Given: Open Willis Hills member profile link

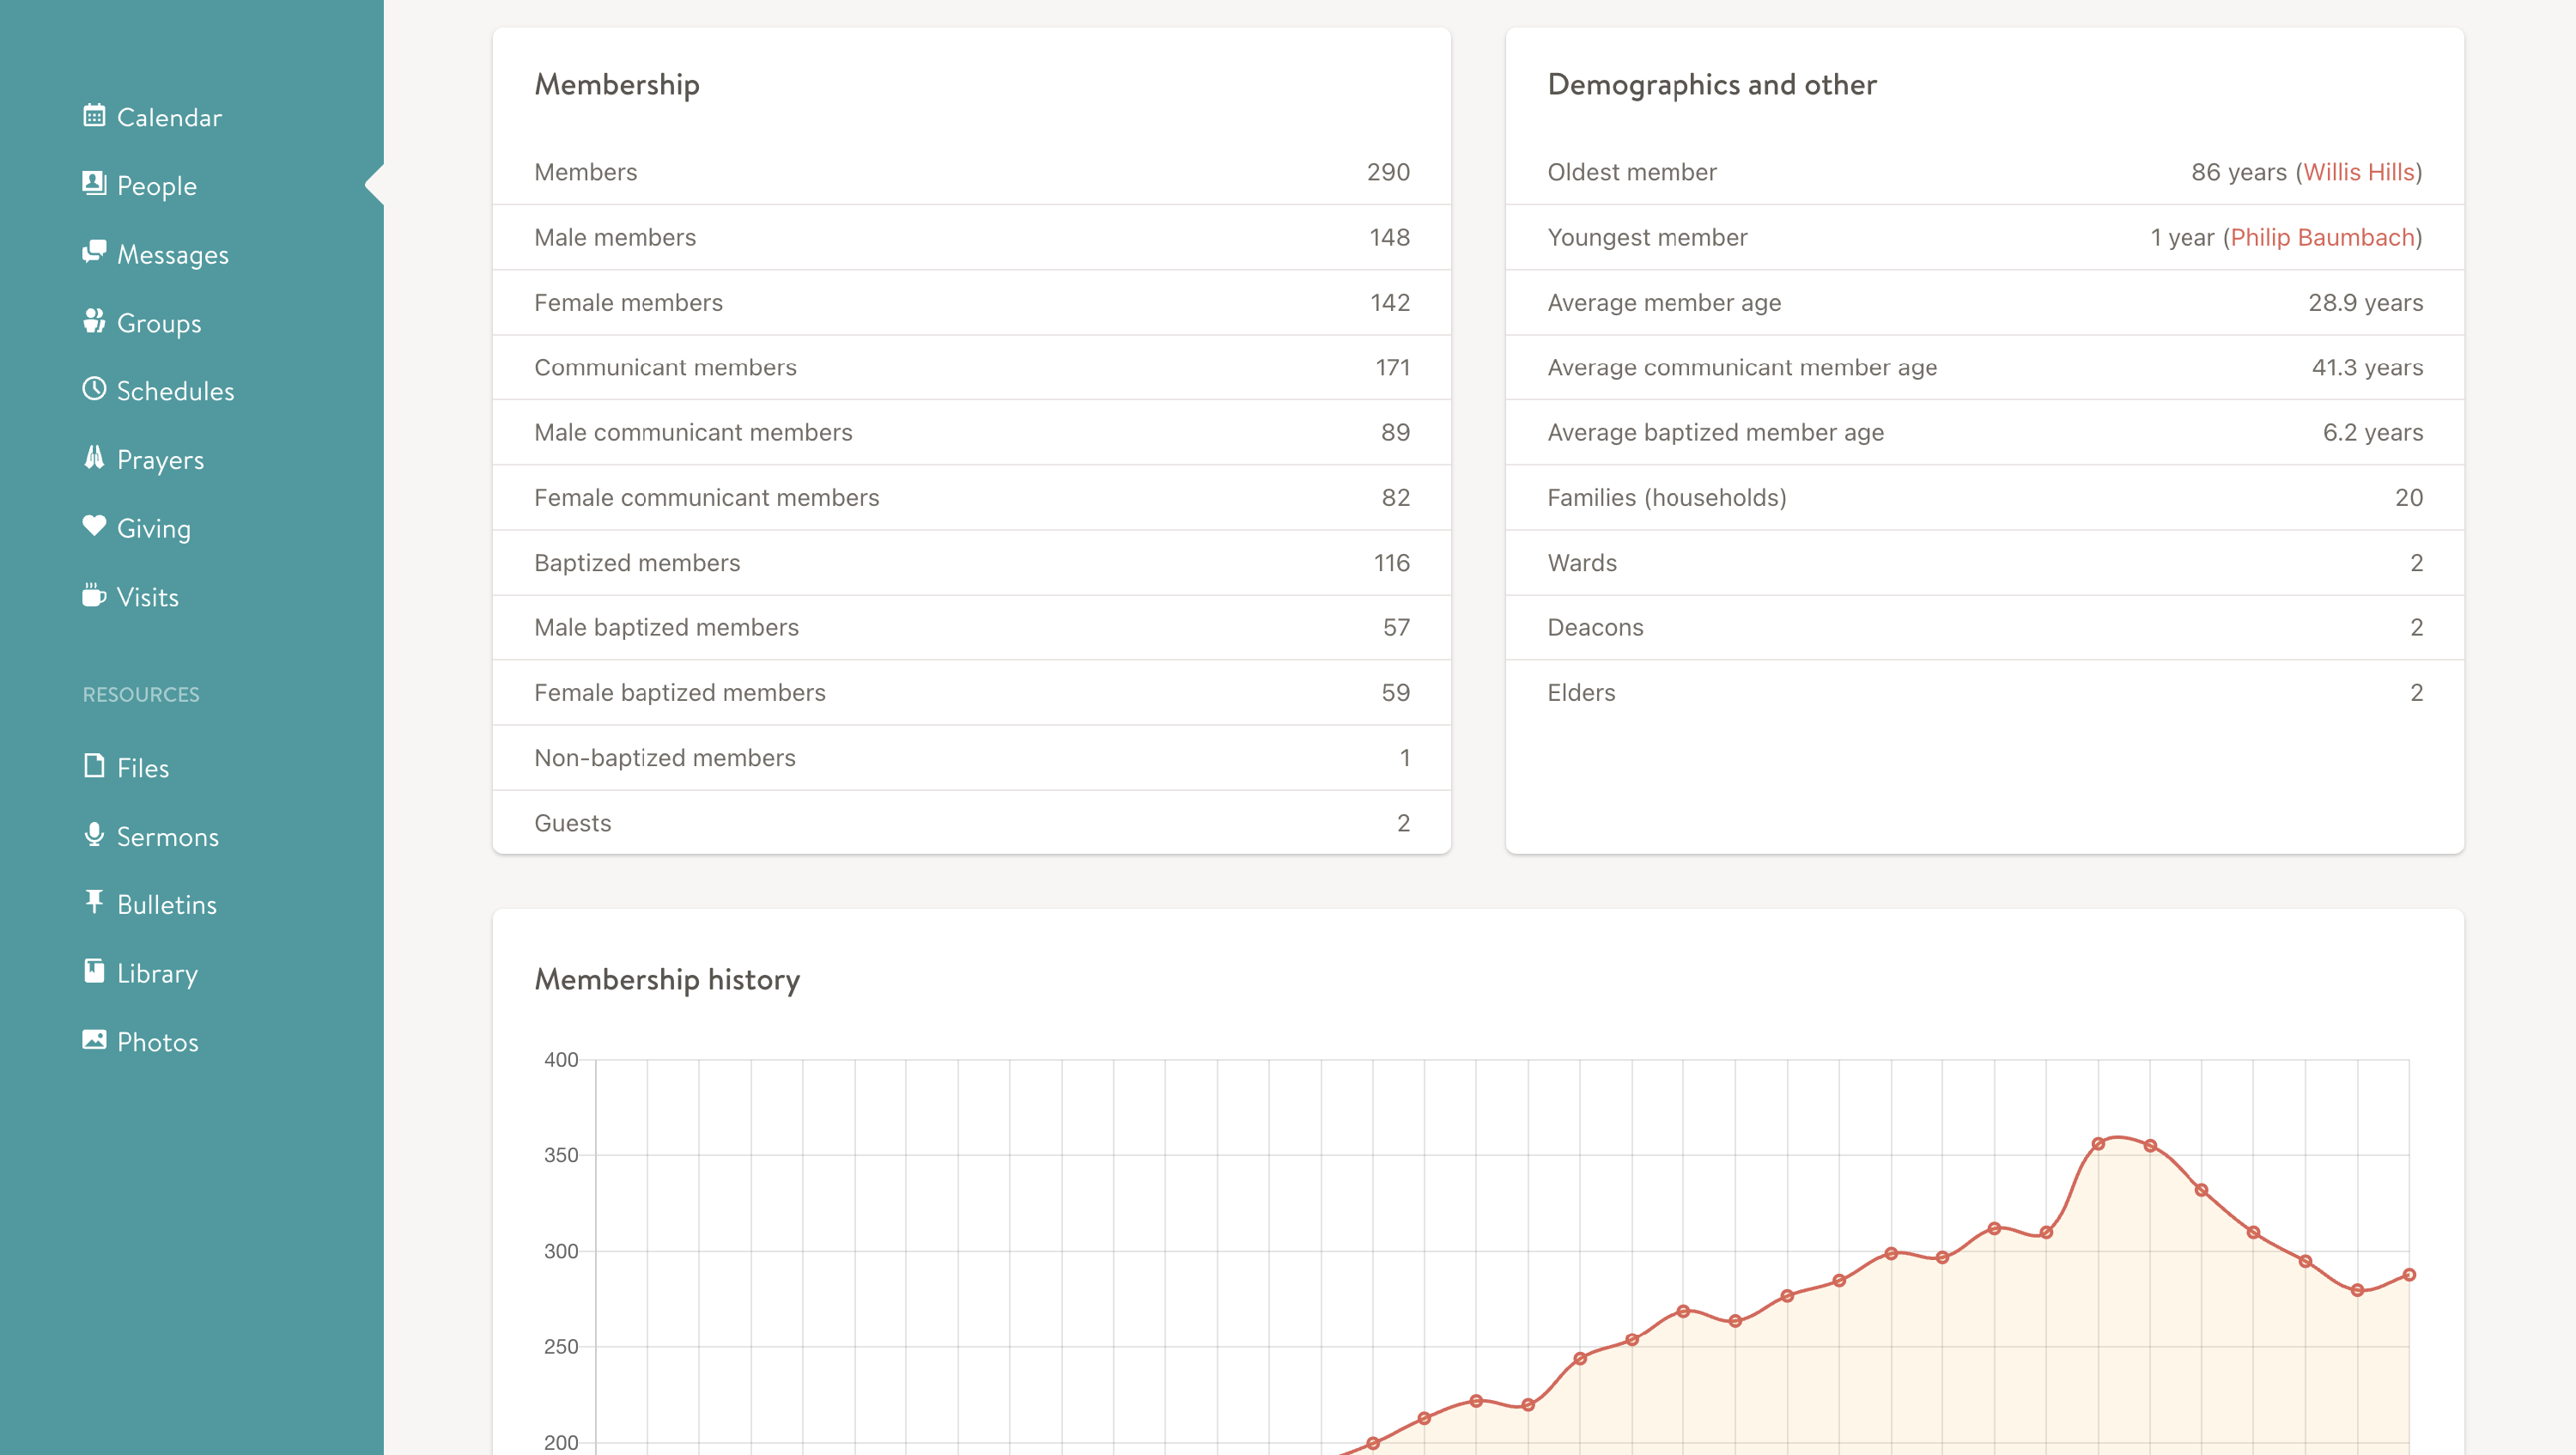Looking at the screenshot, I should tap(2358, 172).
